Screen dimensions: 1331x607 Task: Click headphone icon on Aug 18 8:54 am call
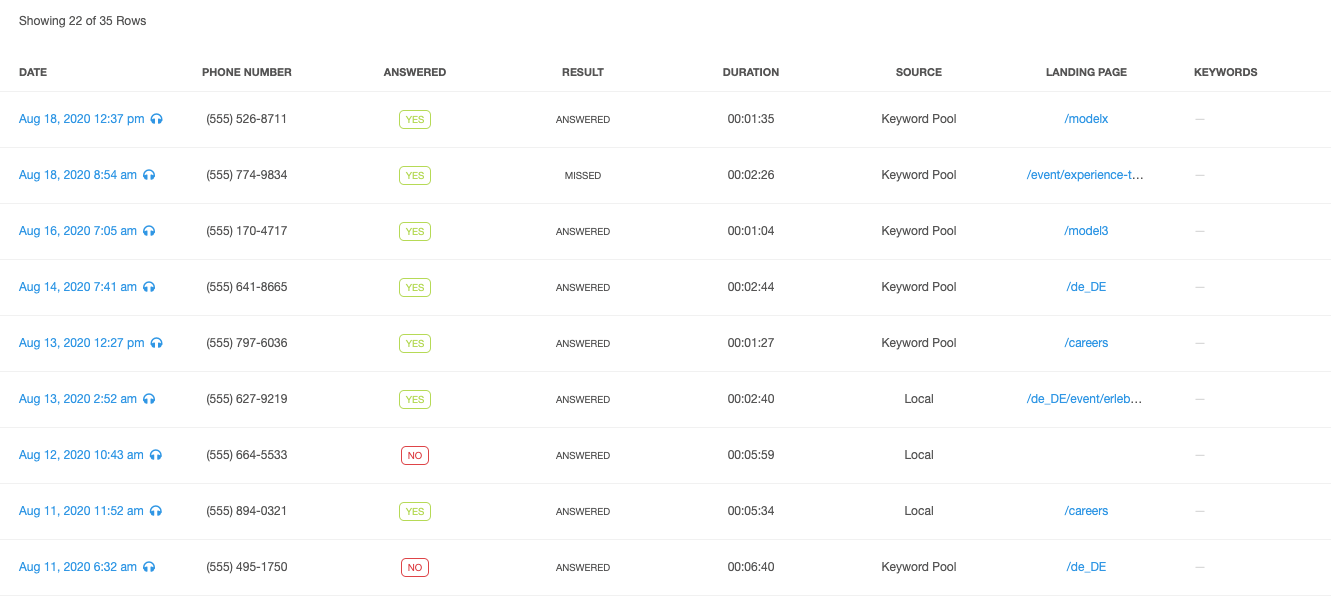[x=149, y=175]
